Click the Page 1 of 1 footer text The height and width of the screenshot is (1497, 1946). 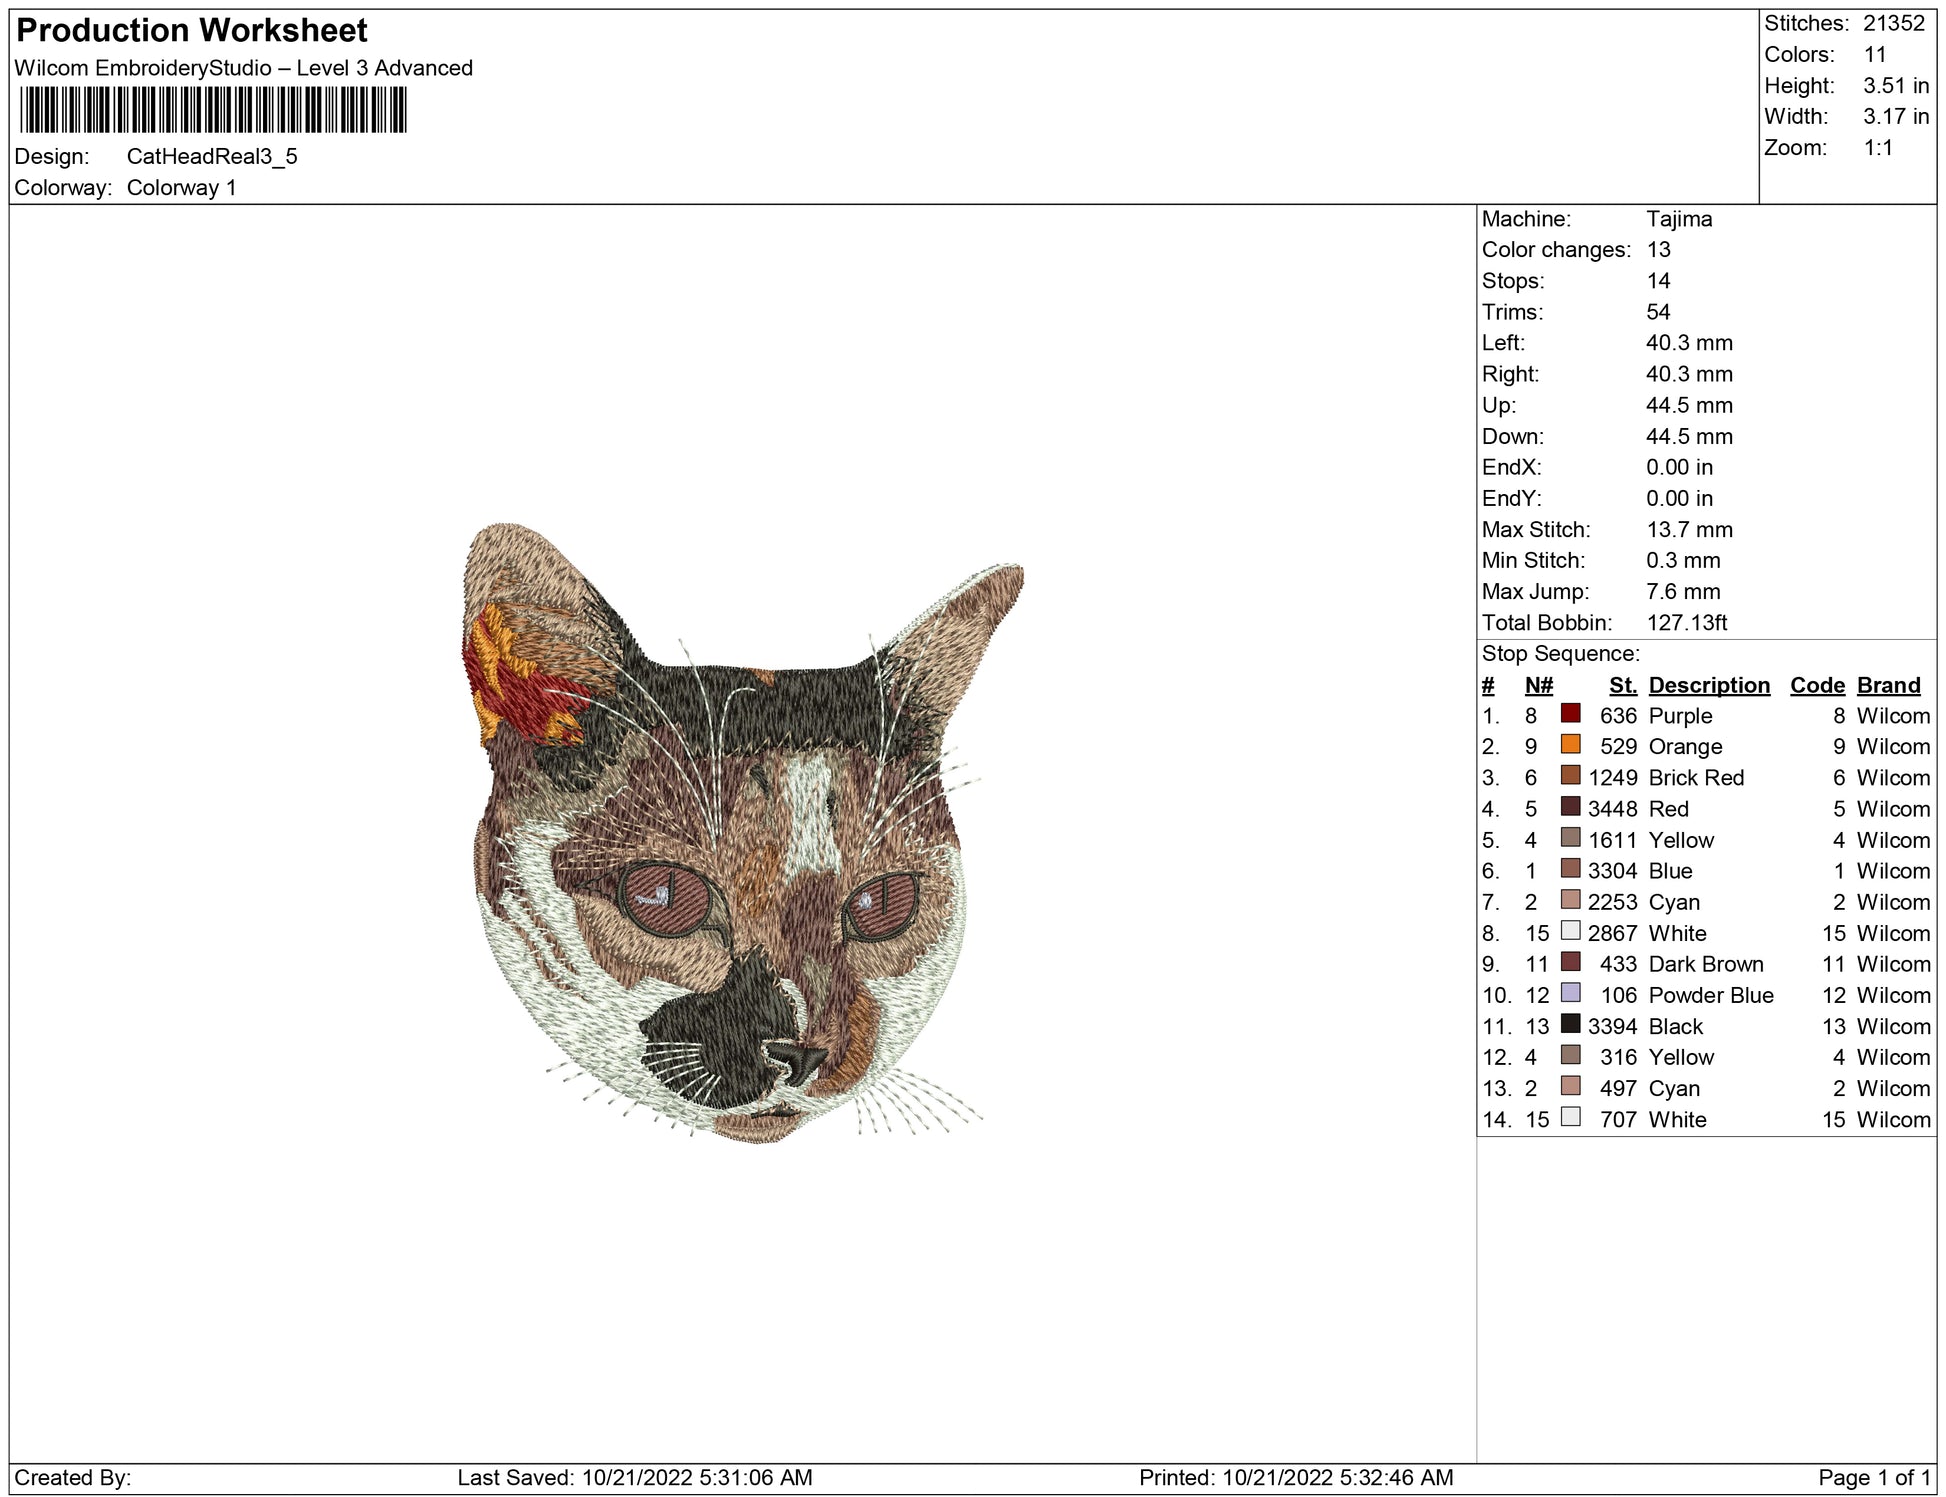[x=1874, y=1477]
